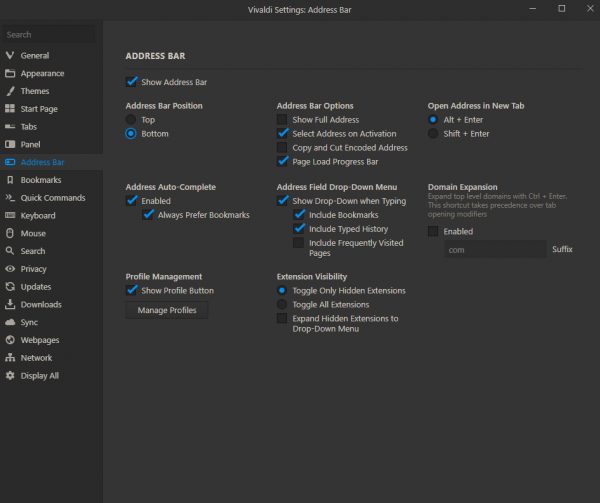600x503 pixels.
Task: Click the Panel sidebar icon
Action: [x=10, y=144]
